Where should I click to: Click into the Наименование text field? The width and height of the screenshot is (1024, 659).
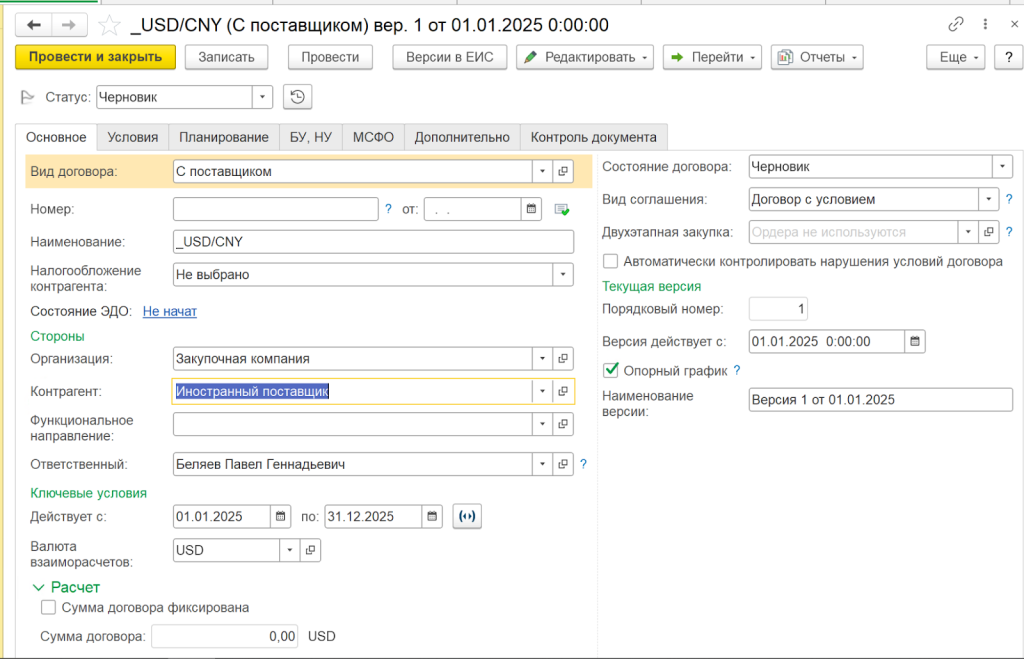pos(373,241)
